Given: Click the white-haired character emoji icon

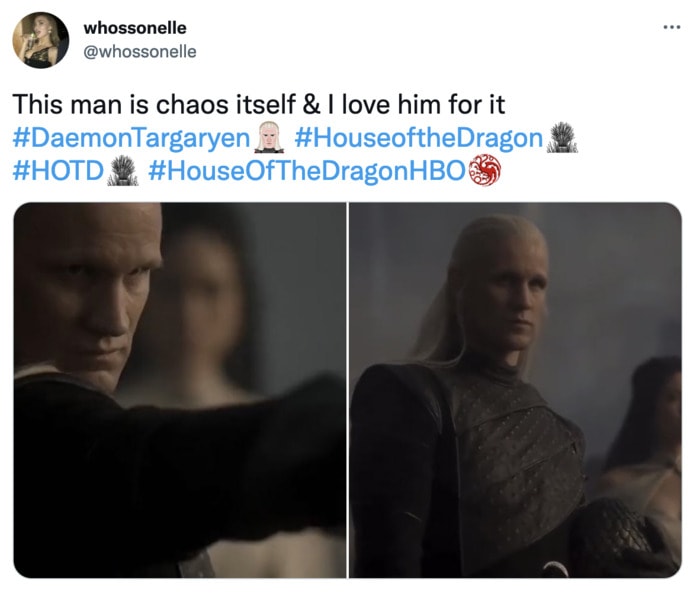Looking at the screenshot, I should pyautogui.click(x=269, y=137).
